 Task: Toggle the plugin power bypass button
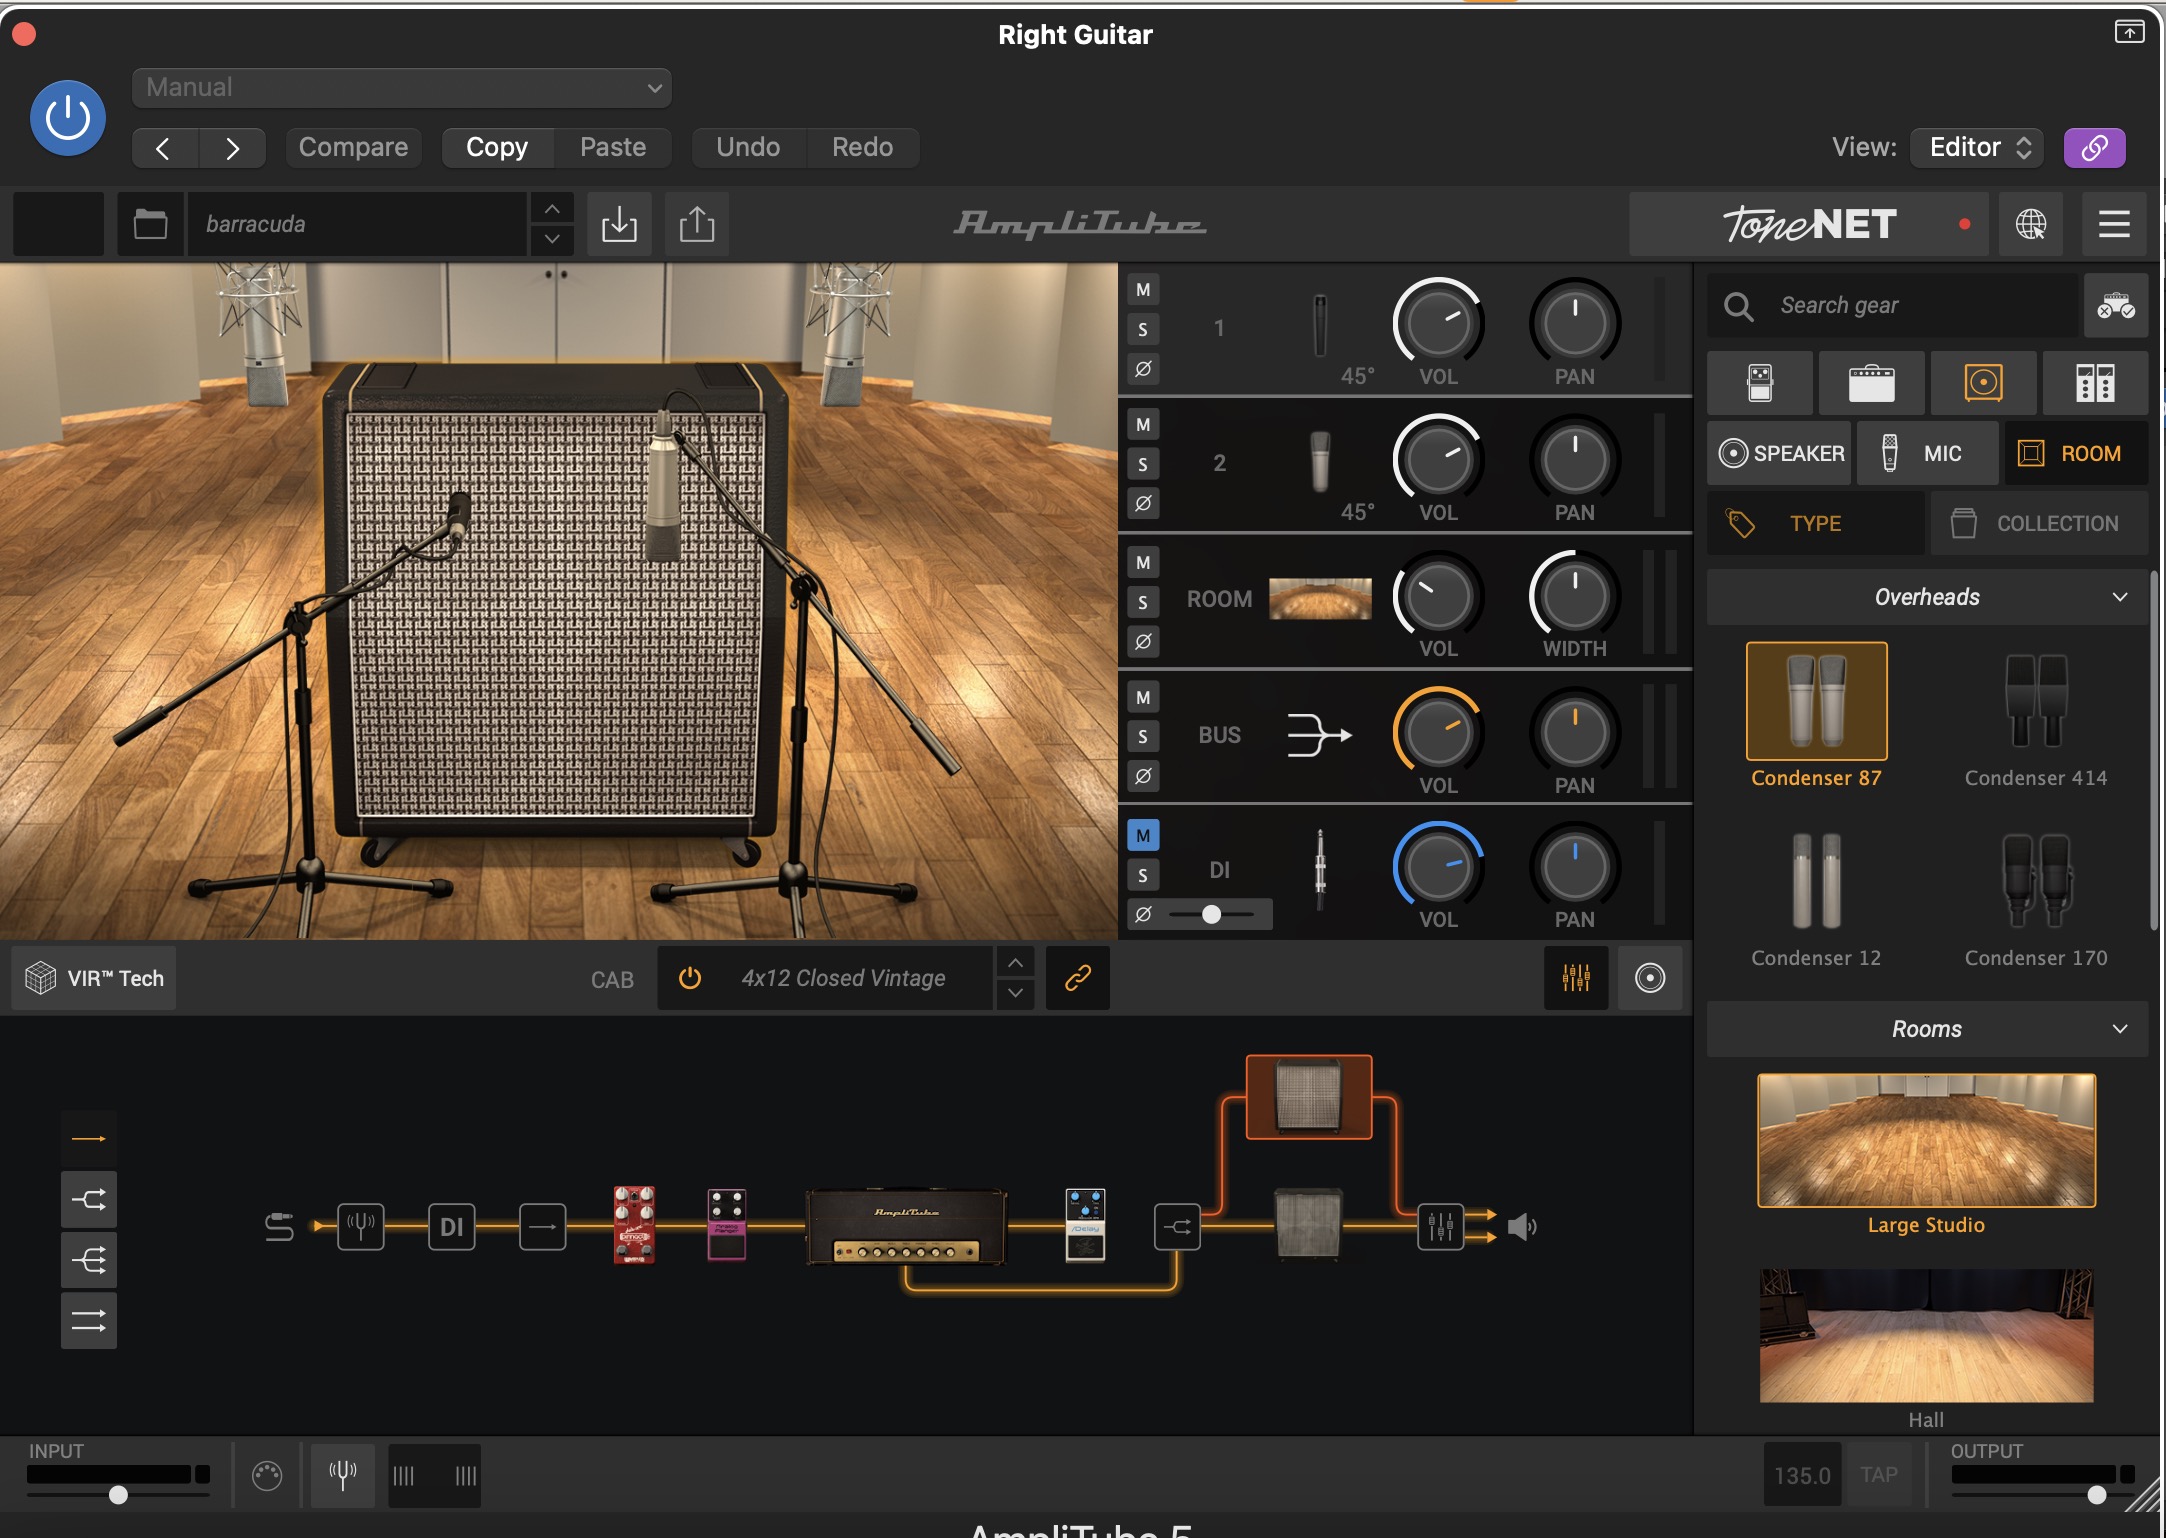click(68, 118)
